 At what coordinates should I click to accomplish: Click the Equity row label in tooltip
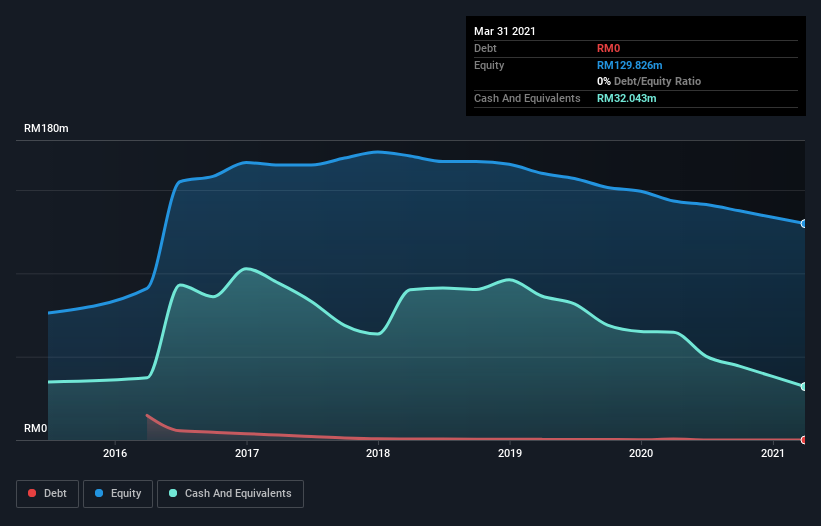tap(489, 65)
